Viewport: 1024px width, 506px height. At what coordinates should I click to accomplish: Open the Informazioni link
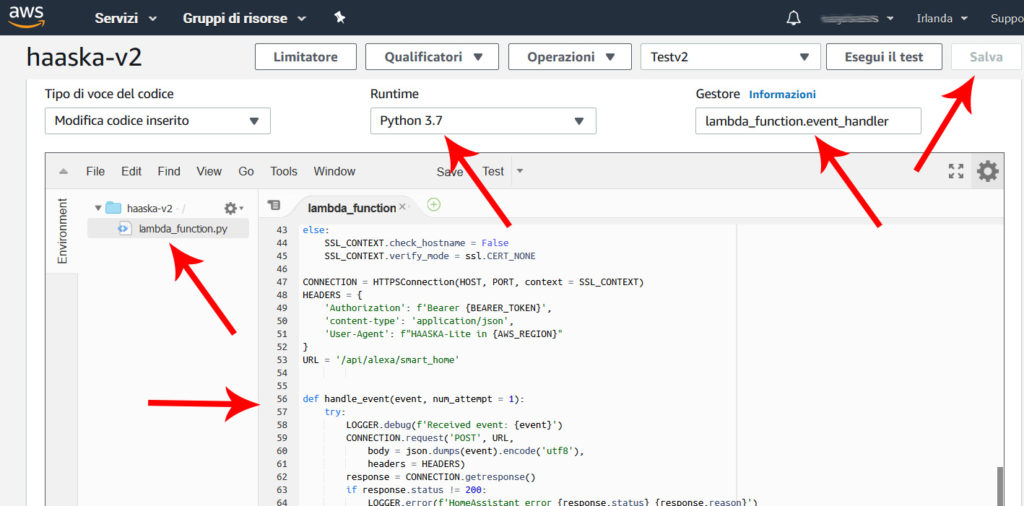point(782,95)
